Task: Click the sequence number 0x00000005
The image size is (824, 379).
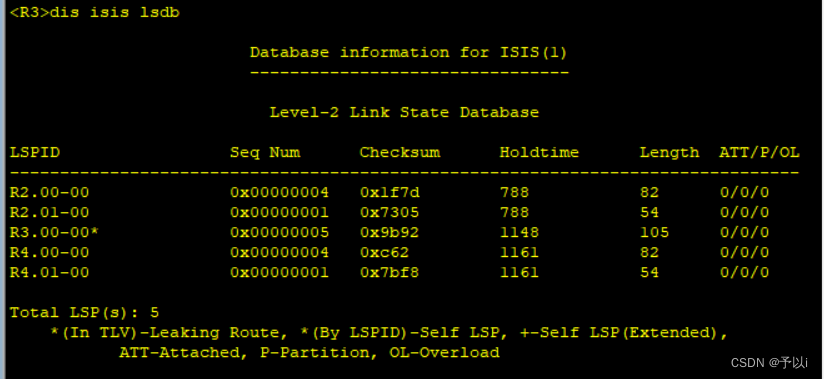Action: point(280,232)
